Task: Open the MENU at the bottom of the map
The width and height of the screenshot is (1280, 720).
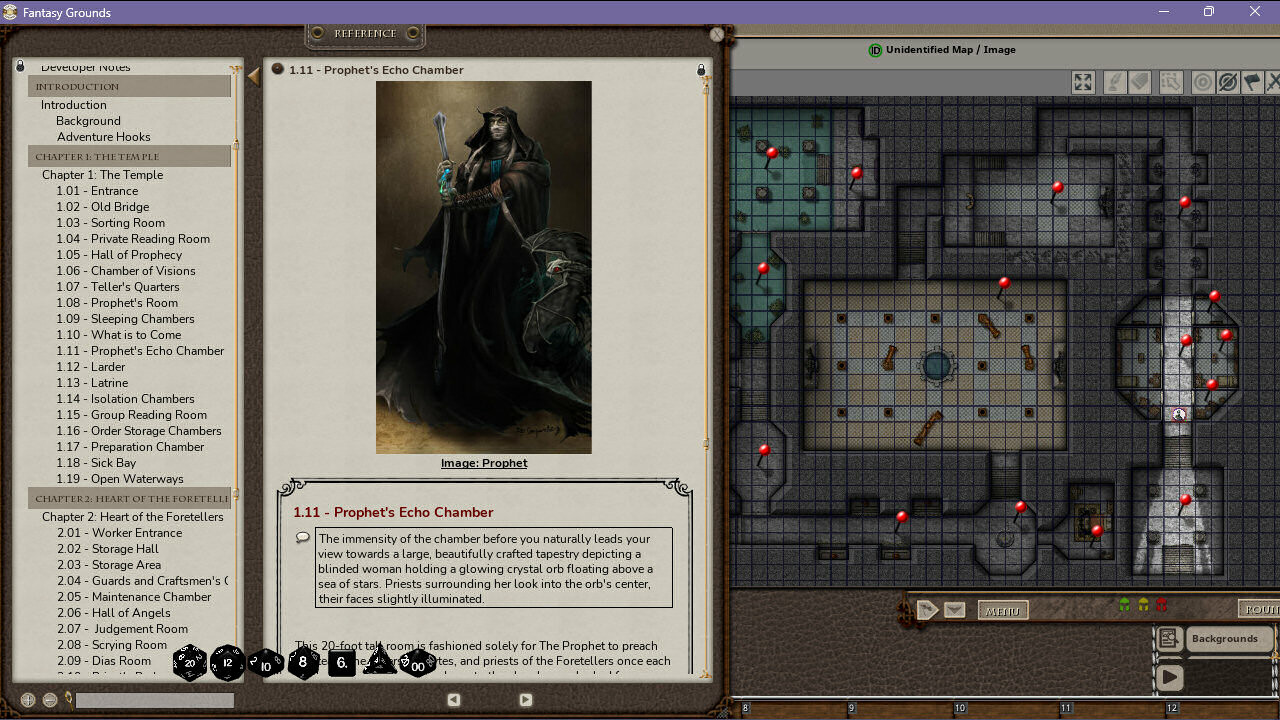Action: [1002, 610]
